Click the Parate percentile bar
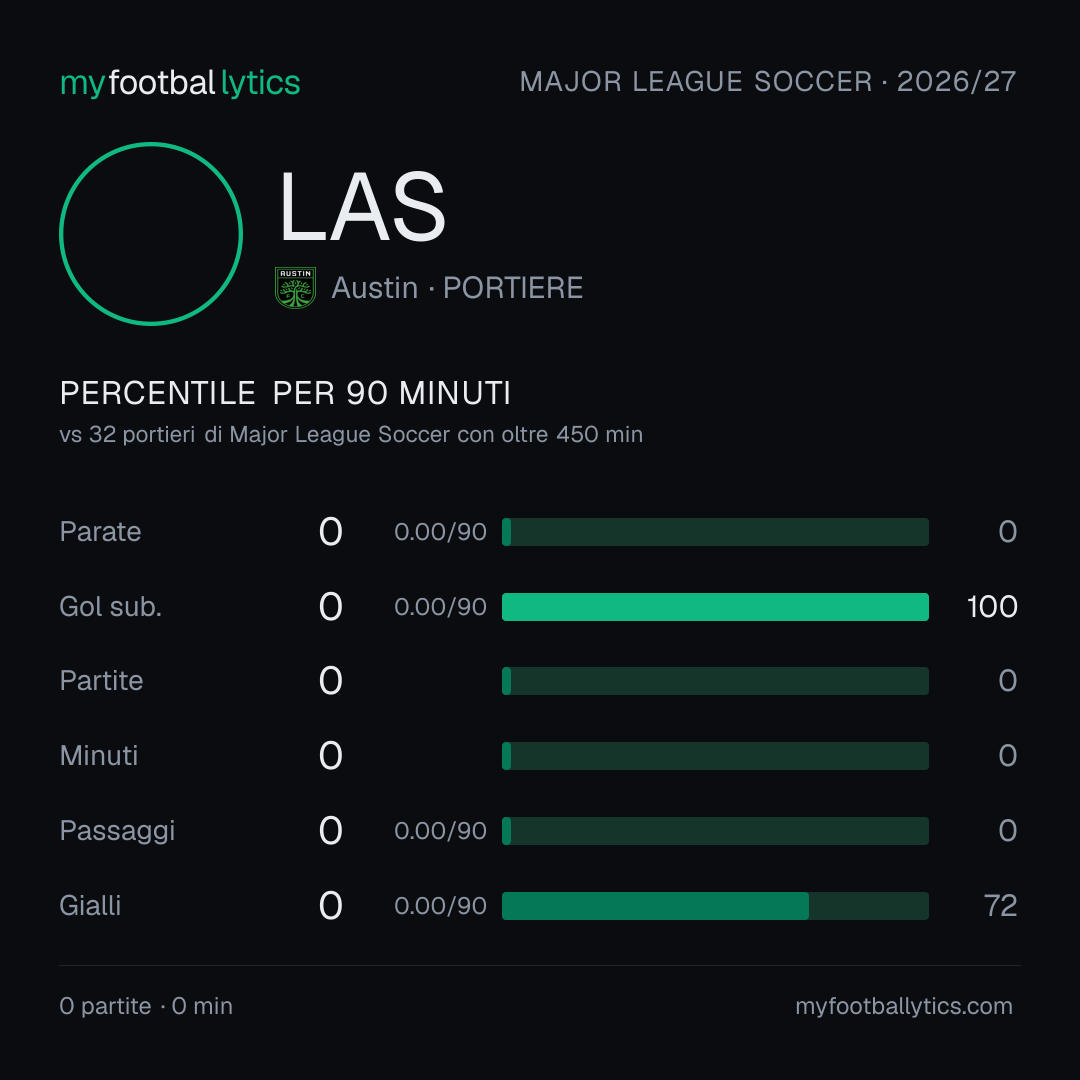 (715, 532)
